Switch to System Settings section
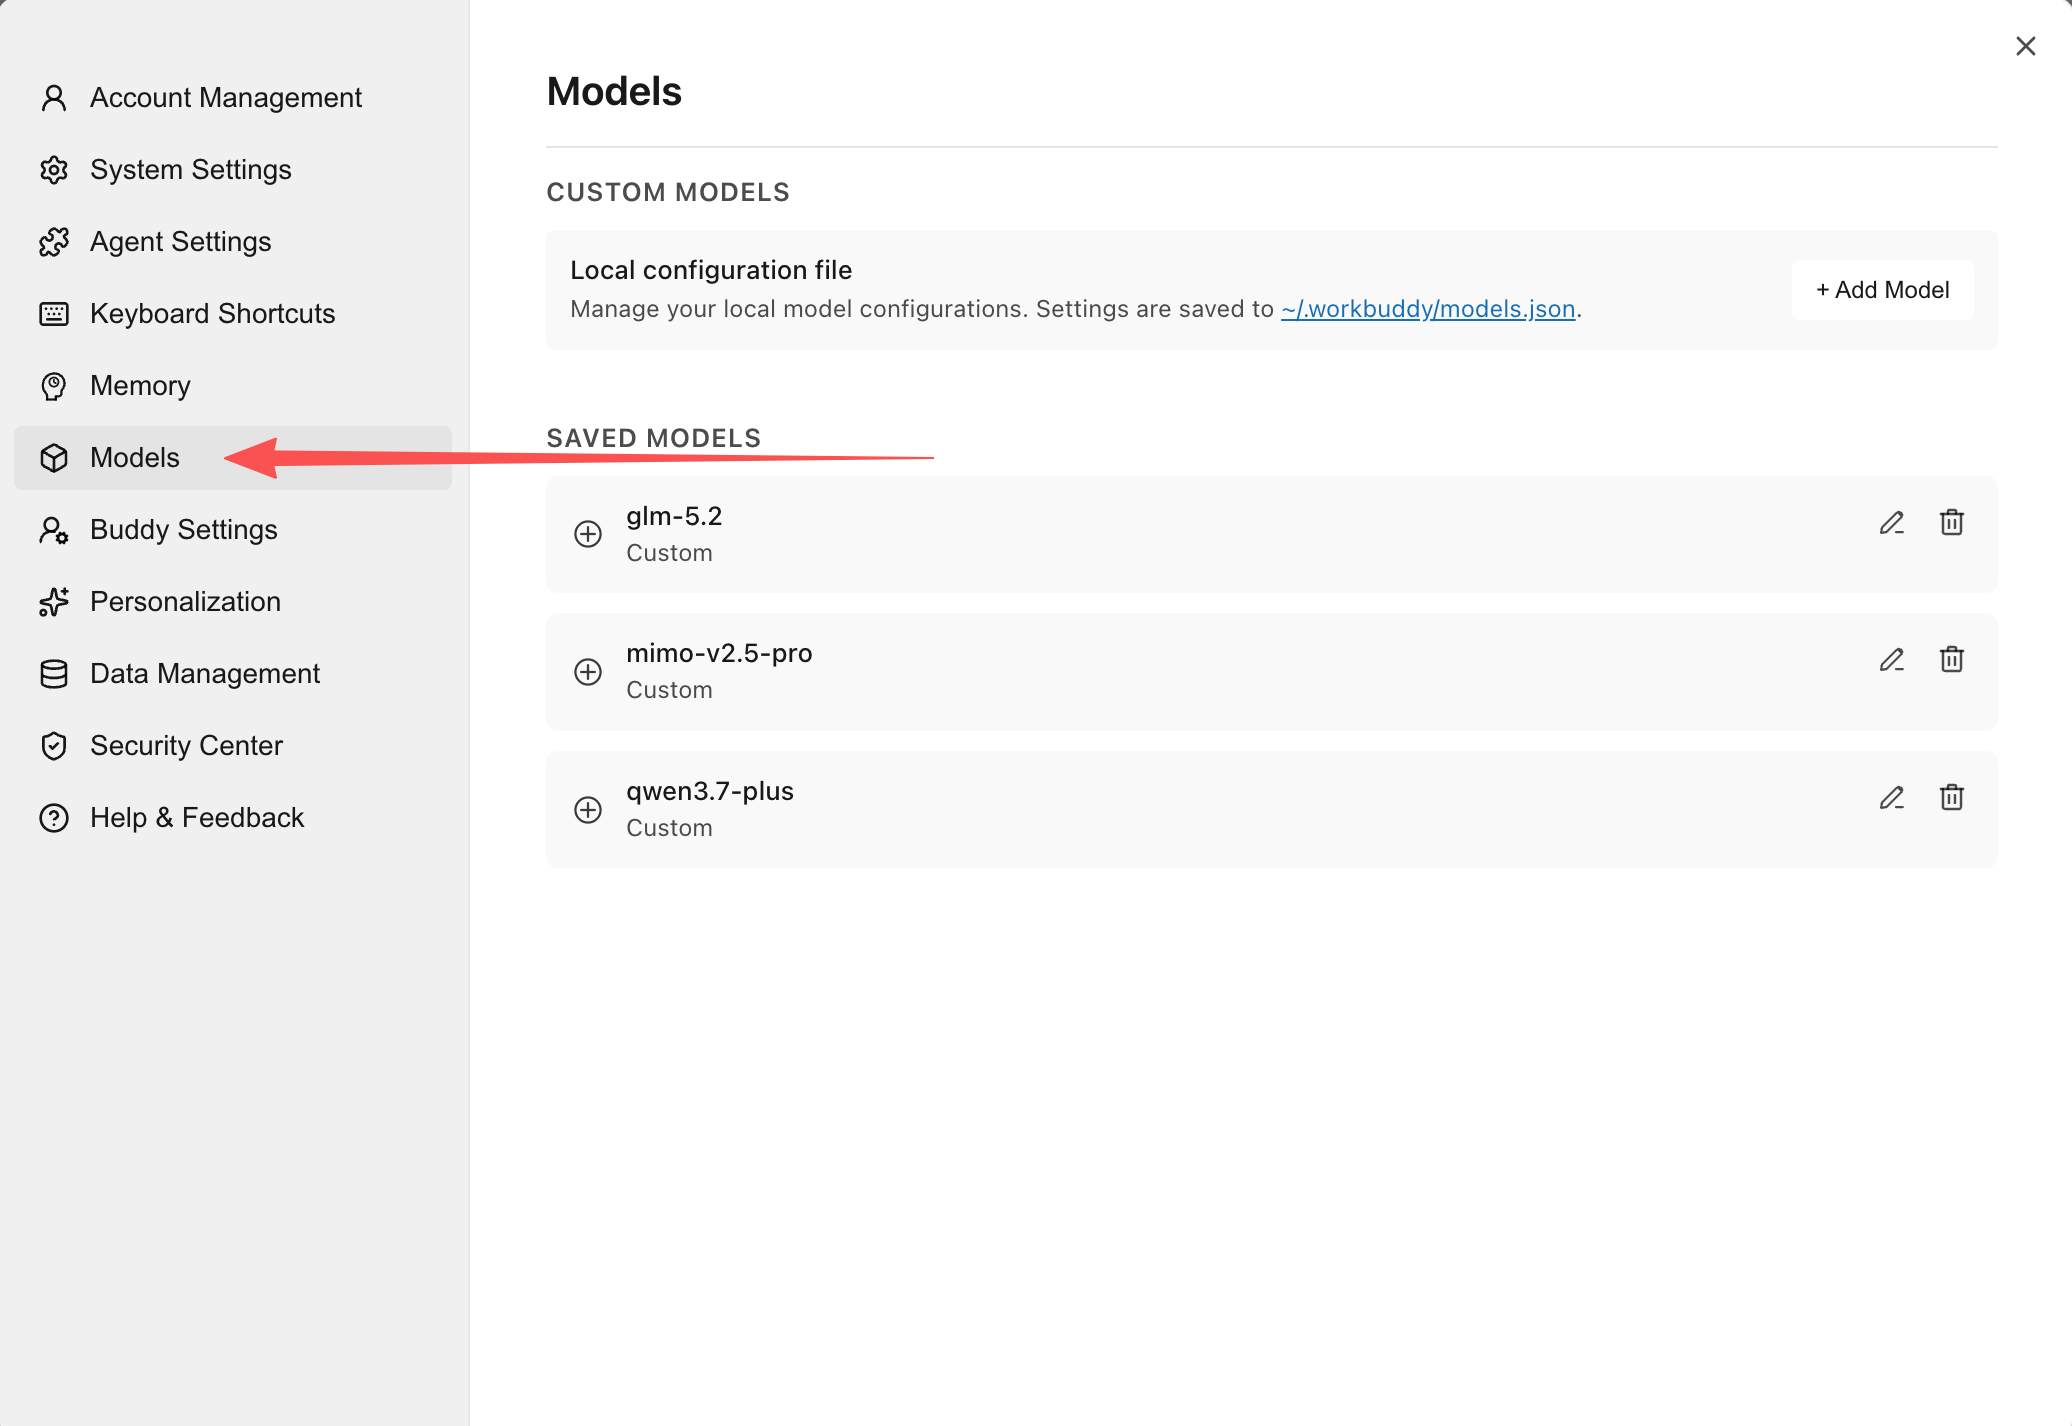The height and width of the screenshot is (1426, 2072). click(233, 170)
